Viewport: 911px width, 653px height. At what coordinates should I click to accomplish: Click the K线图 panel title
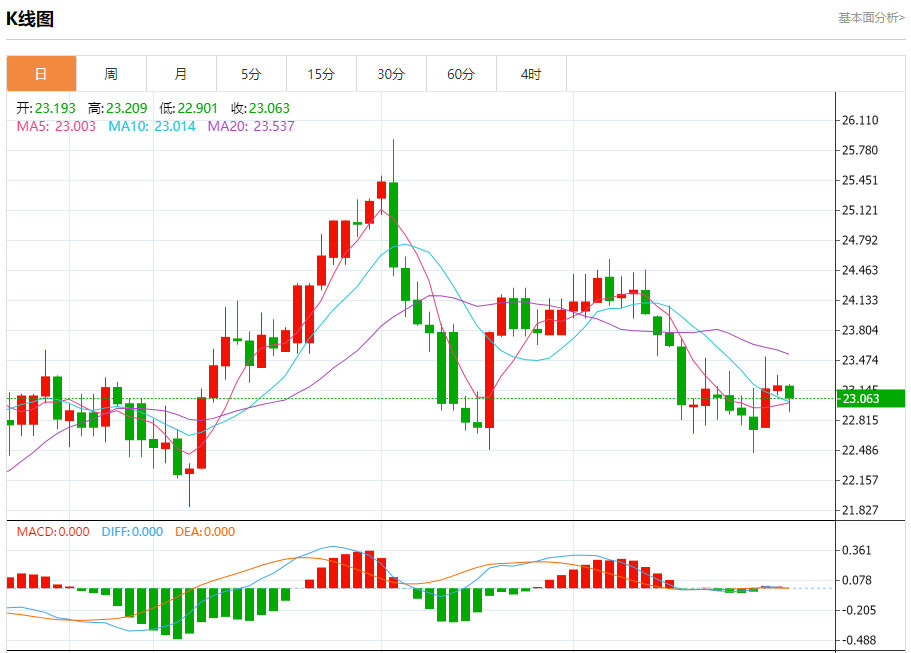(x=30, y=19)
